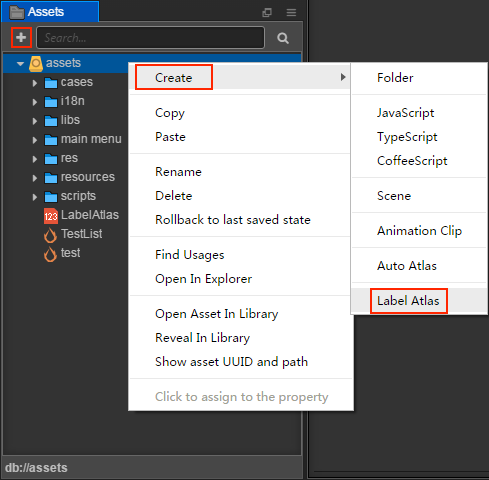Viewport: 489px width, 480px height.
Task: Click the LabelAtlas 123 asset icon
Action: coord(51,216)
